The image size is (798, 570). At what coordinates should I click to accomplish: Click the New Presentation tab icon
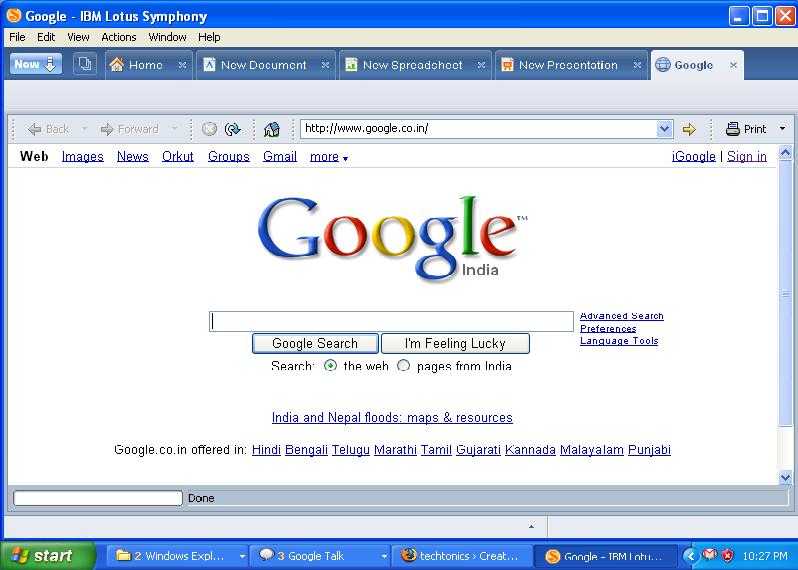[507, 65]
